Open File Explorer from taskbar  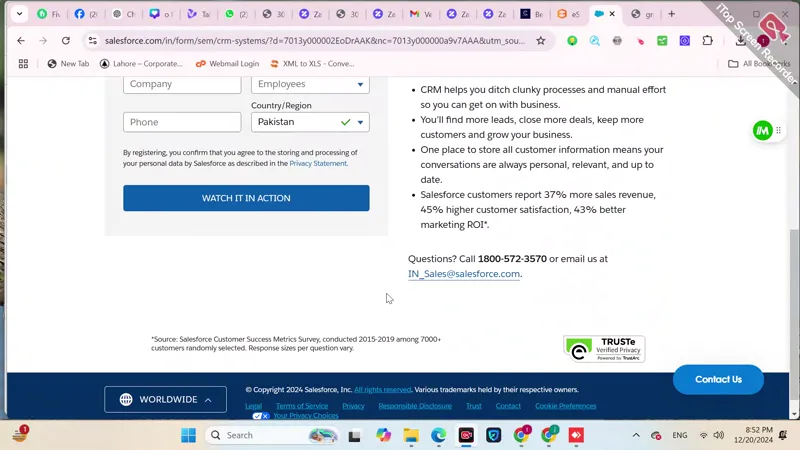(411, 435)
